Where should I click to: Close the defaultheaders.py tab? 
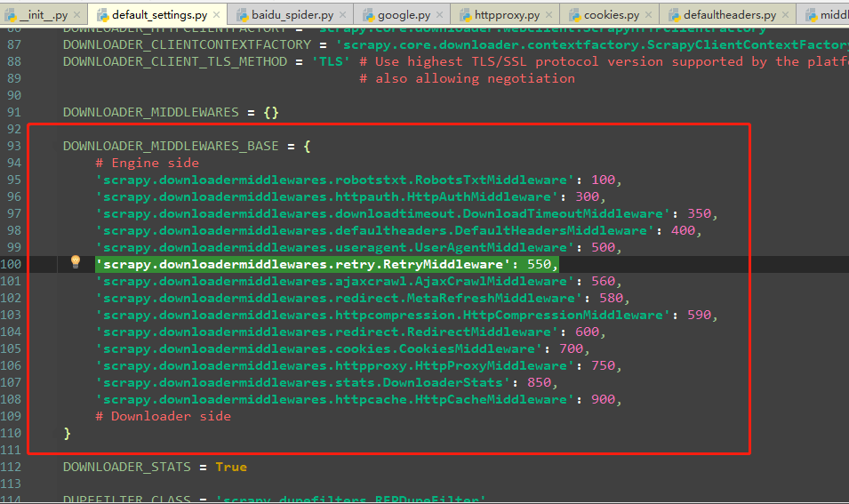pyautogui.click(x=786, y=15)
